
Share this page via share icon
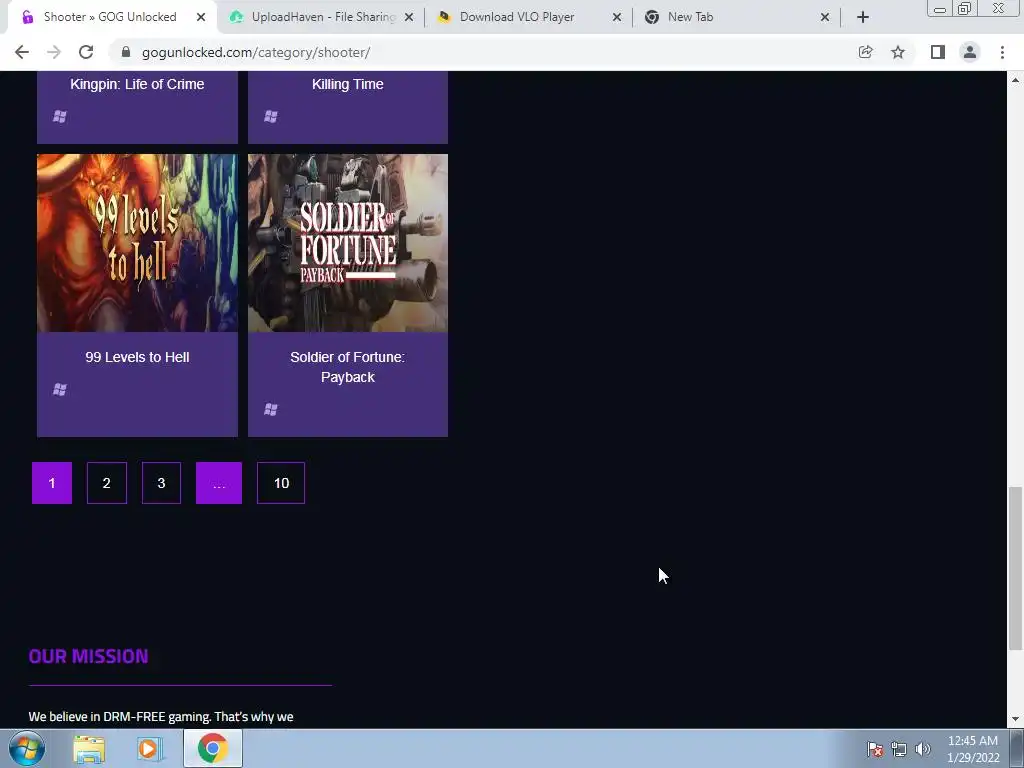point(865,52)
